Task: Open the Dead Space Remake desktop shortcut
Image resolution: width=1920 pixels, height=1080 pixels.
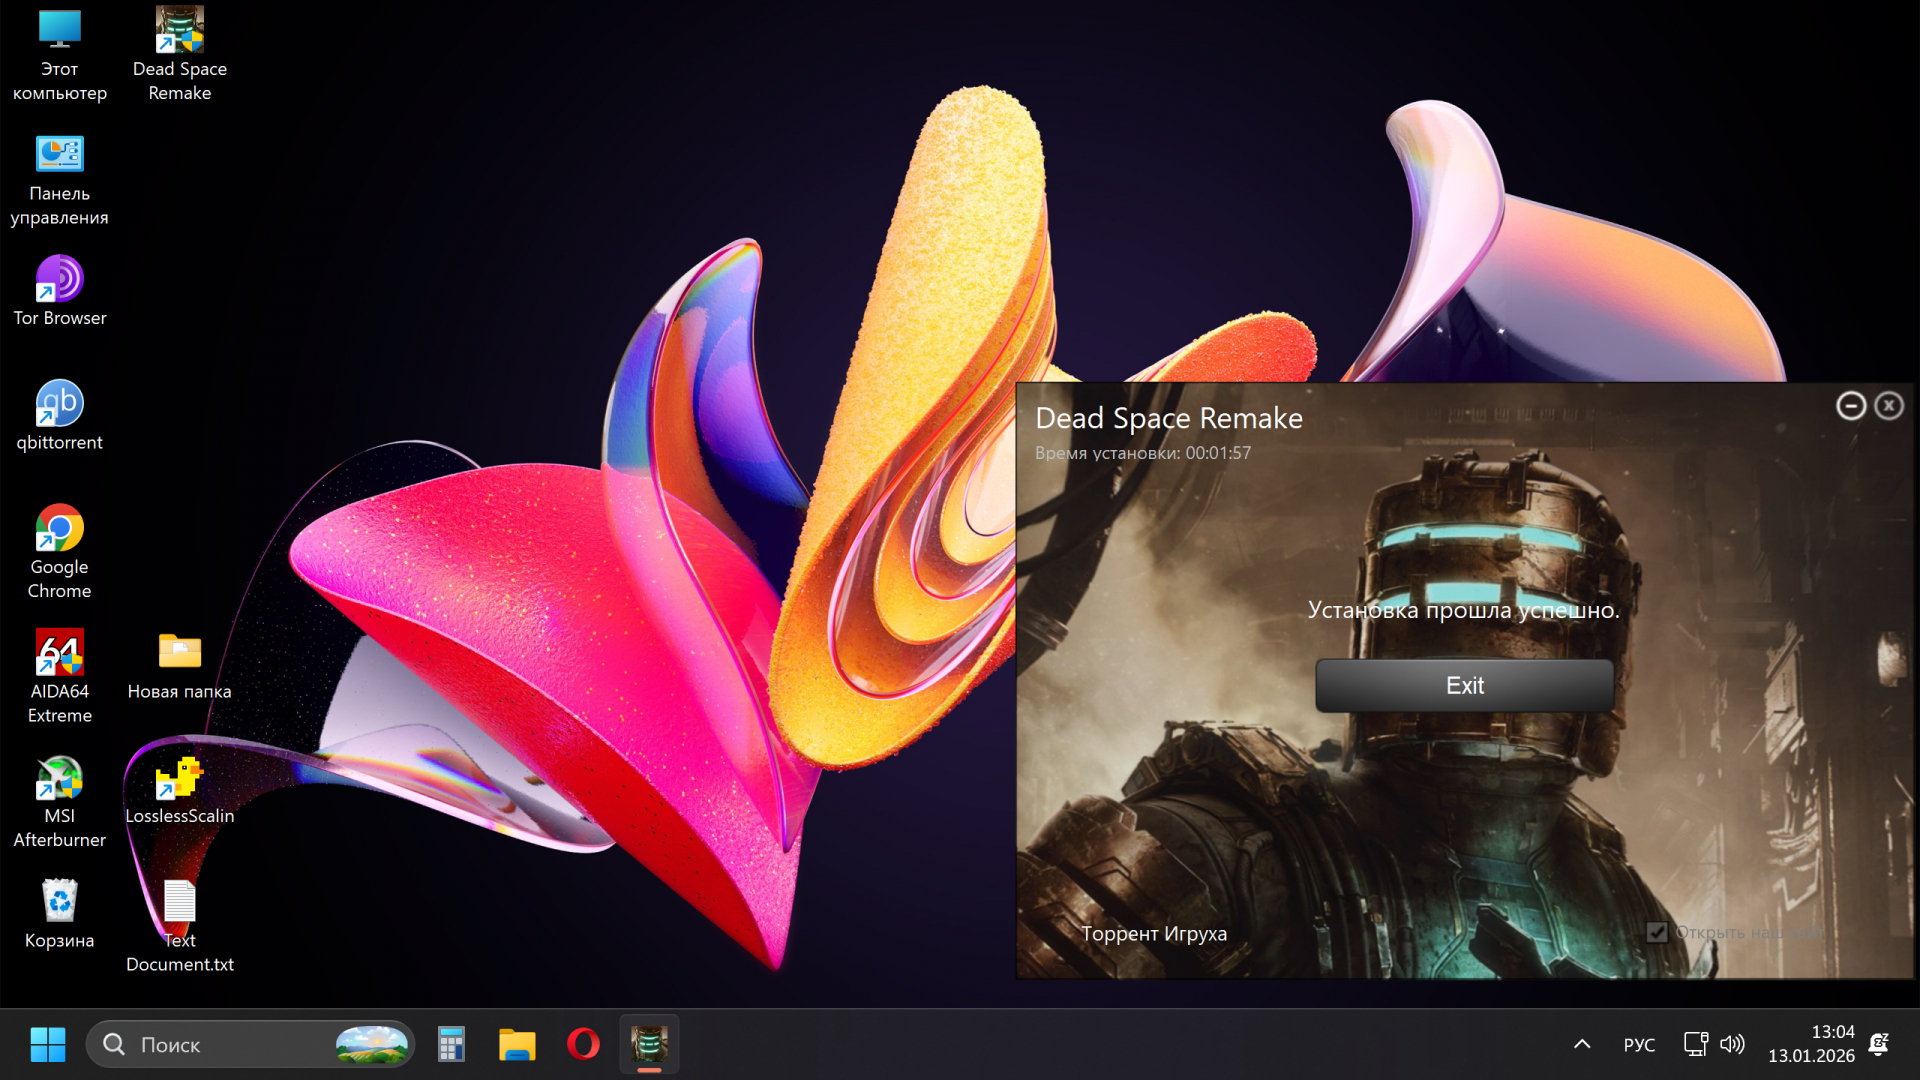Action: (x=179, y=31)
